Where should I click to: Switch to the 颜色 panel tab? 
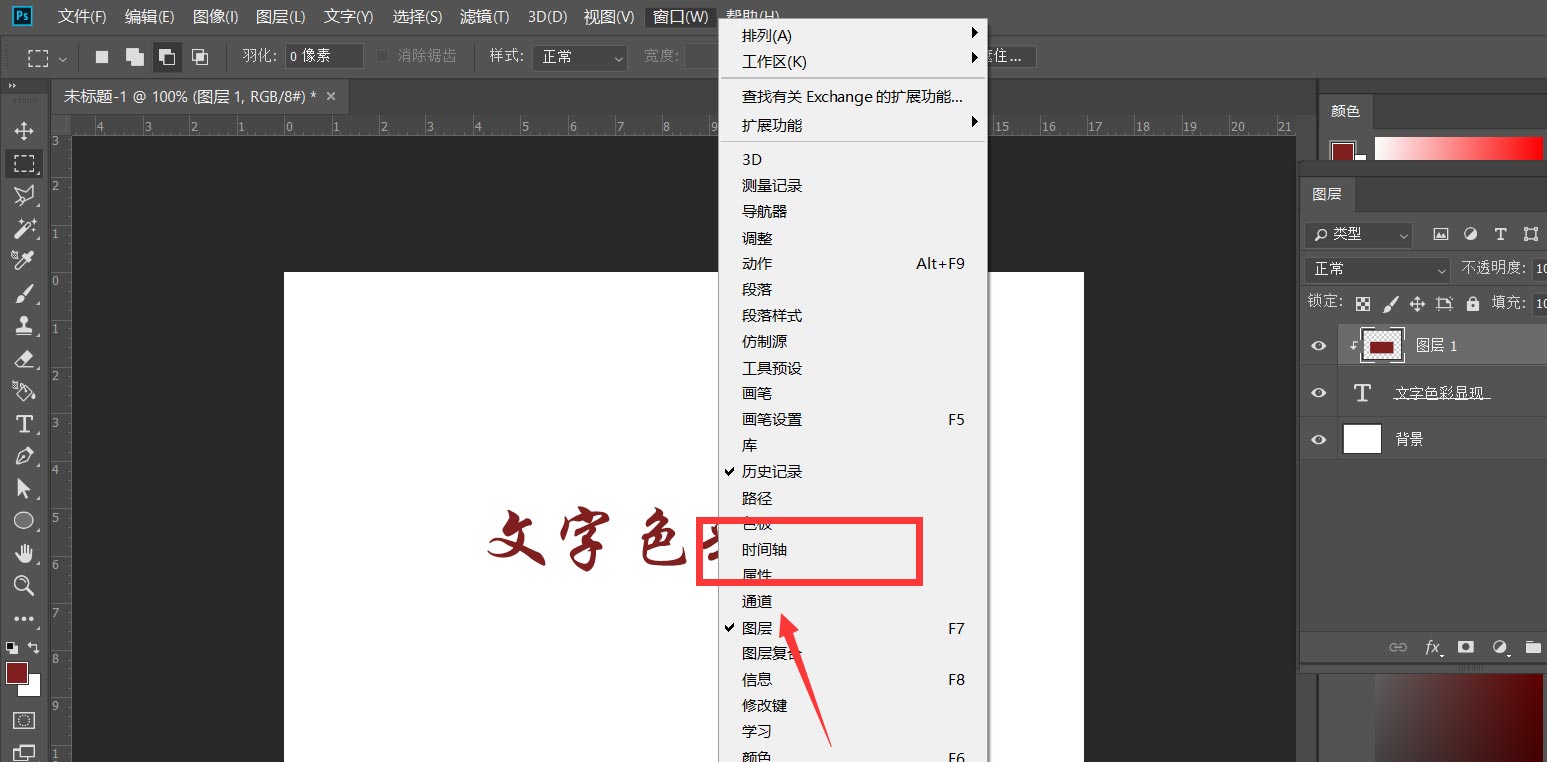(x=1345, y=111)
